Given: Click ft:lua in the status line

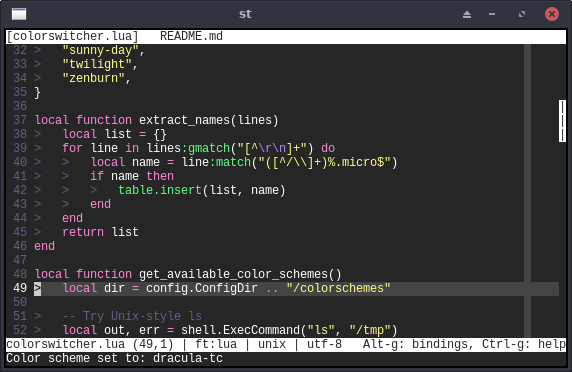Looking at the screenshot, I should (x=216, y=344).
